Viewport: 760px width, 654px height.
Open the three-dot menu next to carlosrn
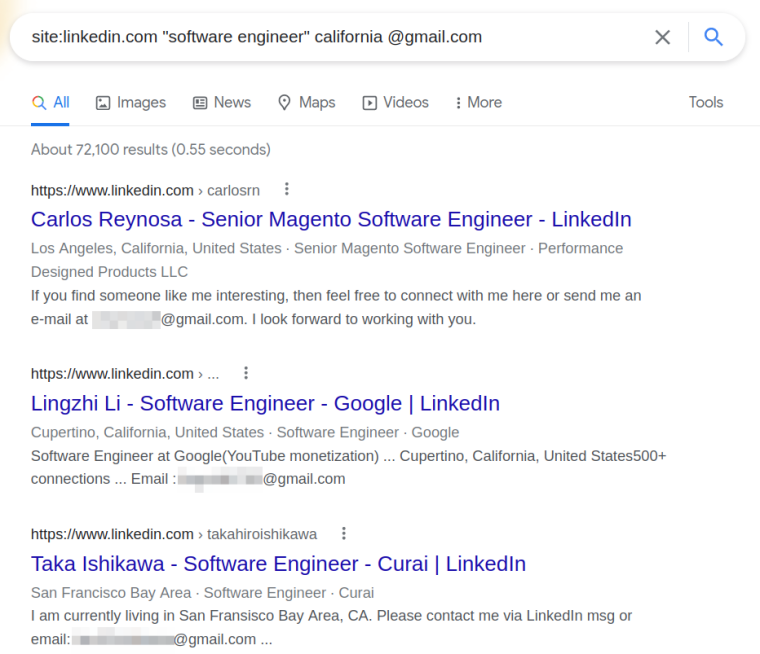tap(286, 189)
